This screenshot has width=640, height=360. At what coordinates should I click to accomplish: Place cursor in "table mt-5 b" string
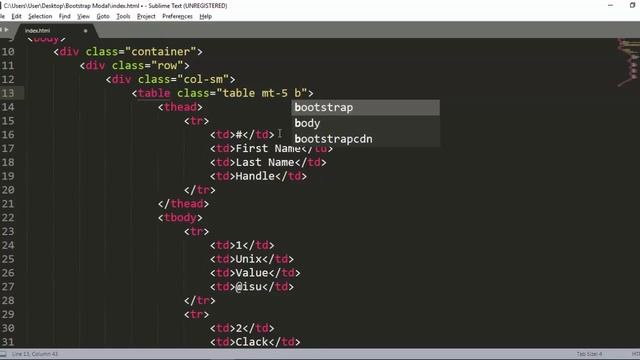[x=262, y=93]
